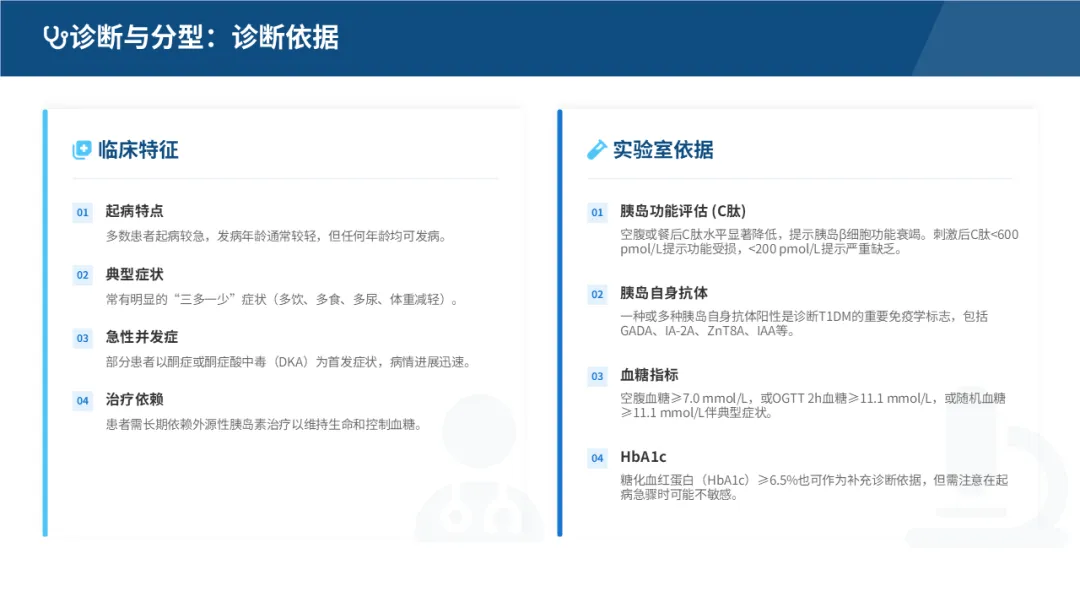Viewport: 1080px width, 608px height.
Task: Click the text mentioning 酮症酸中毒 (DKA)
Action: [289, 362]
